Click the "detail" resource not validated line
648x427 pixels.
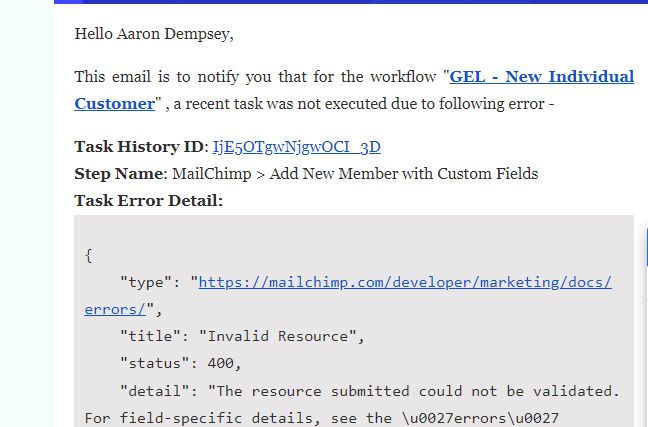pyautogui.click(x=370, y=391)
